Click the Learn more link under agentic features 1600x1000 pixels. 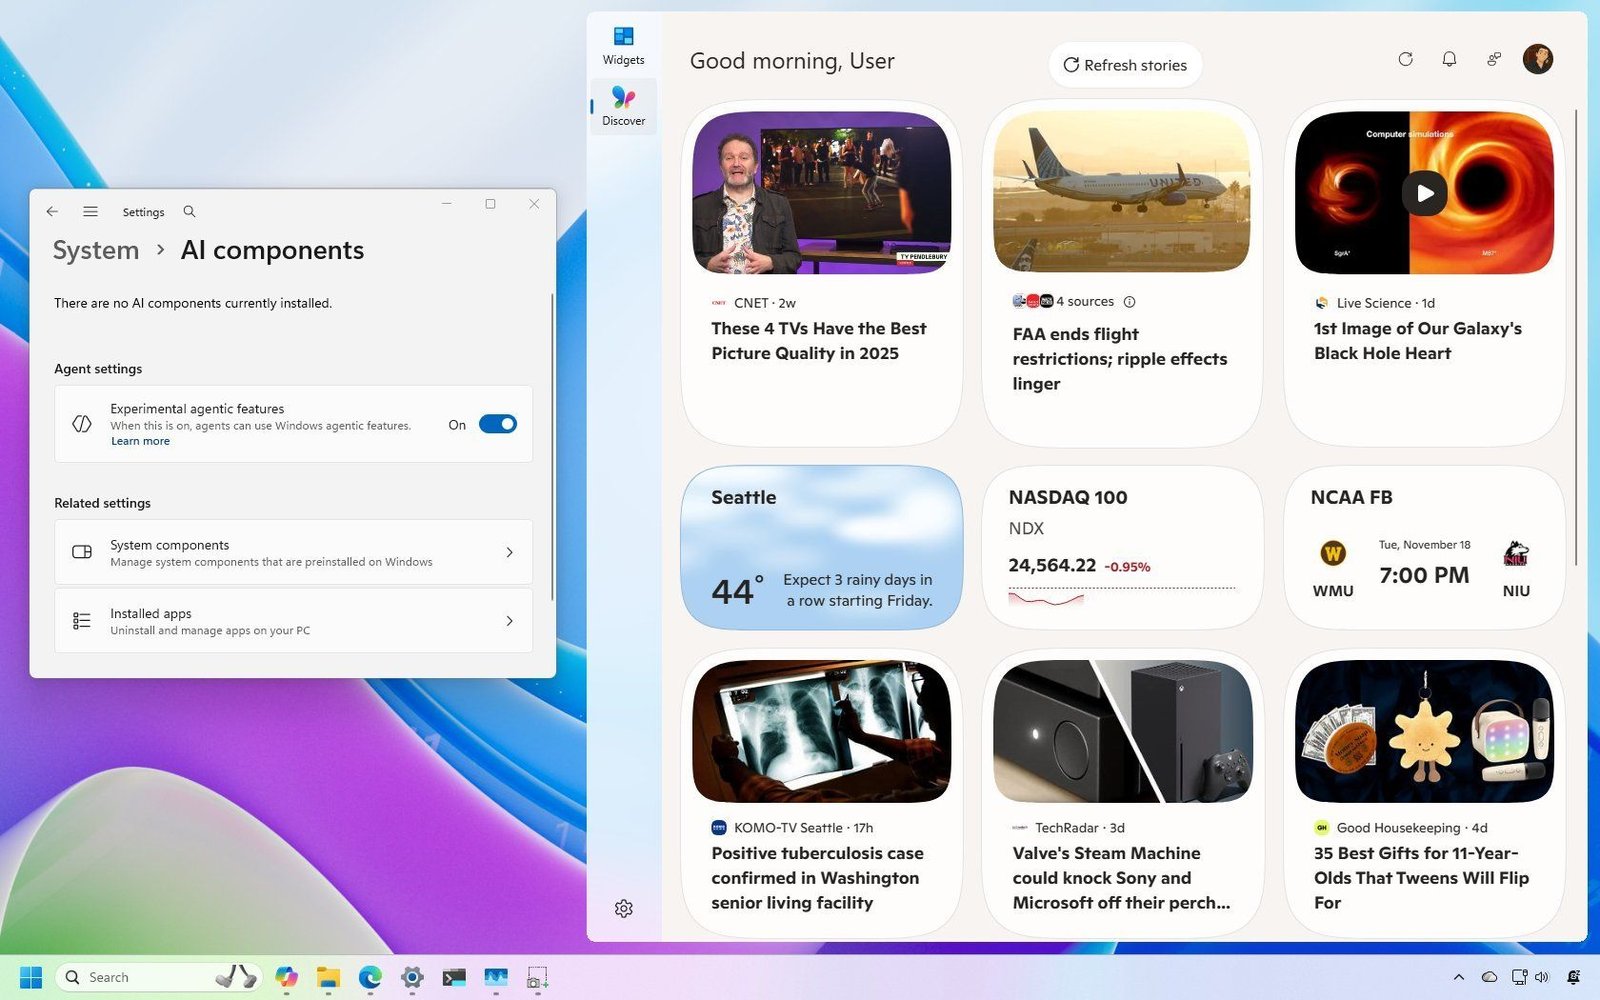(x=140, y=440)
